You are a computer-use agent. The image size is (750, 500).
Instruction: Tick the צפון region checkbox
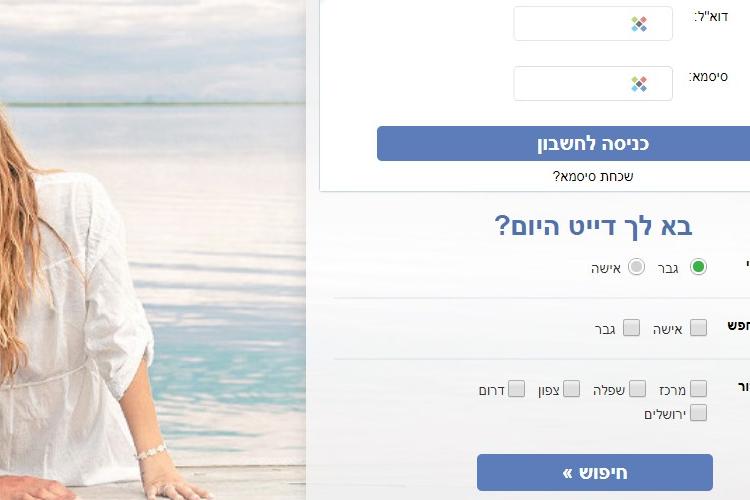pyautogui.click(x=572, y=389)
